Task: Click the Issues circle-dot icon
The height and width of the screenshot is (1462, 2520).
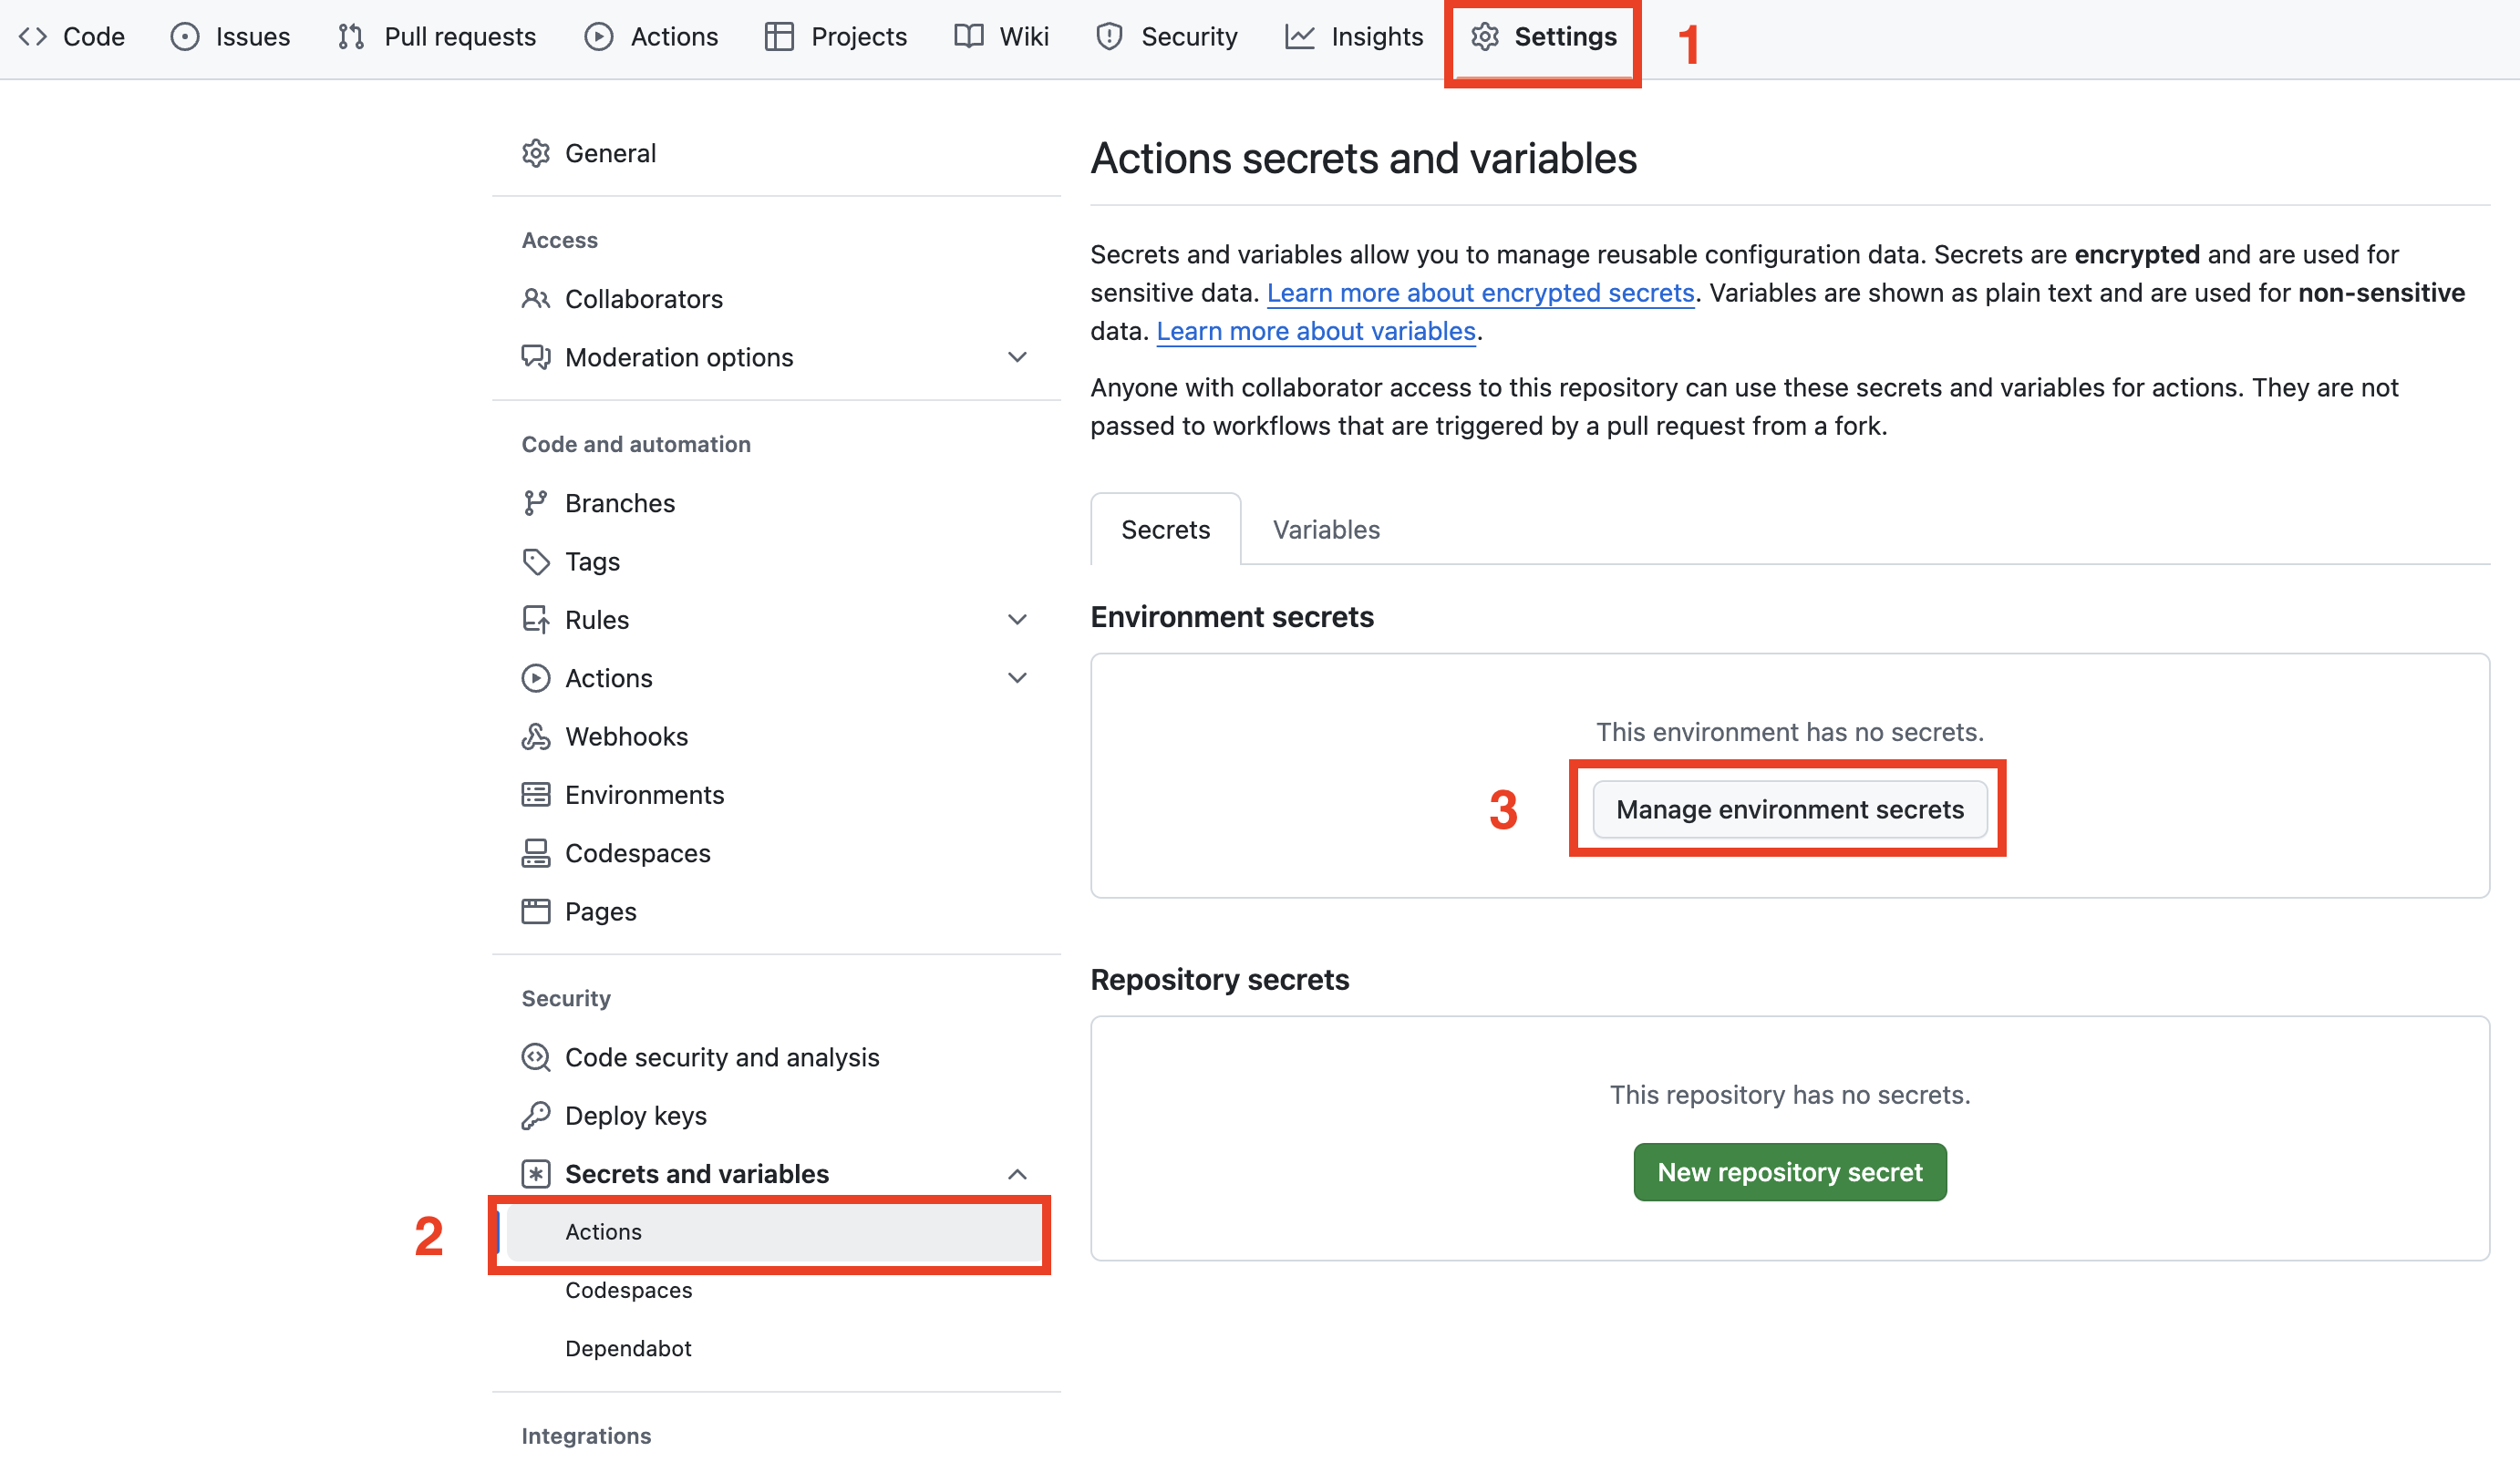Action: point(185,37)
